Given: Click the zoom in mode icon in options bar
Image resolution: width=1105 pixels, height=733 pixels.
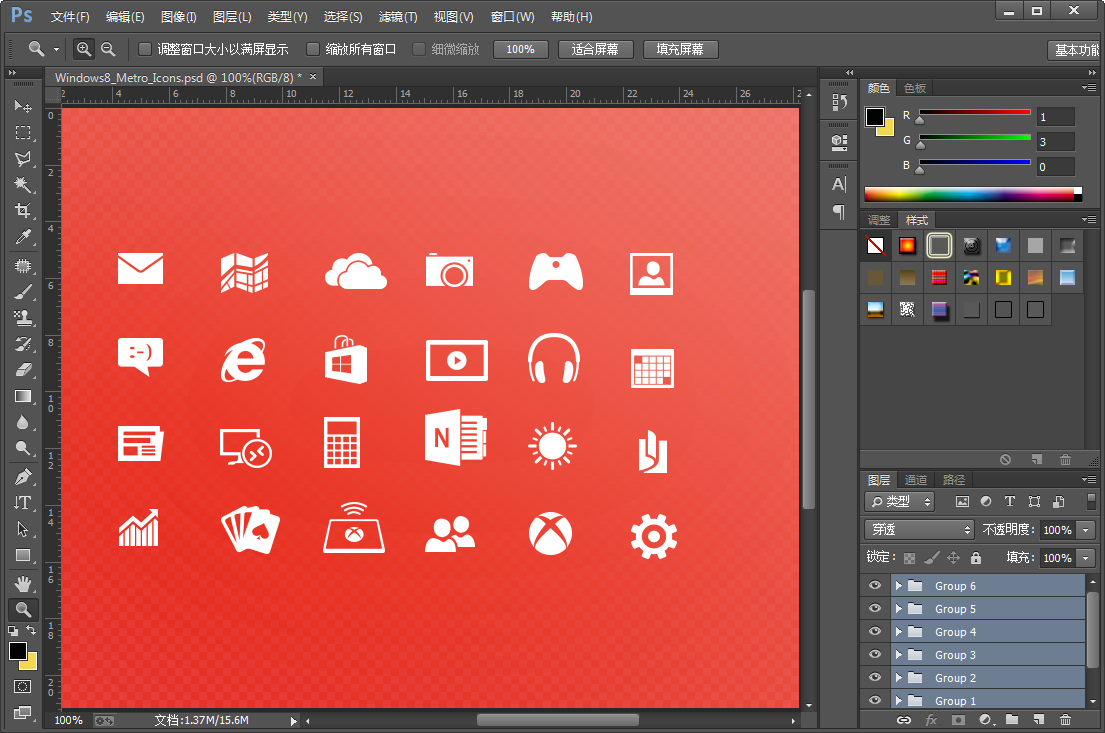Looking at the screenshot, I should click(x=84, y=49).
